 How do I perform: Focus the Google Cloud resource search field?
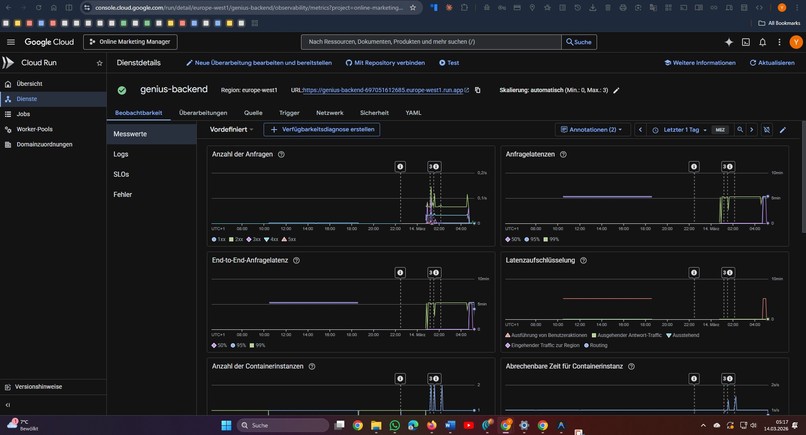(x=431, y=42)
